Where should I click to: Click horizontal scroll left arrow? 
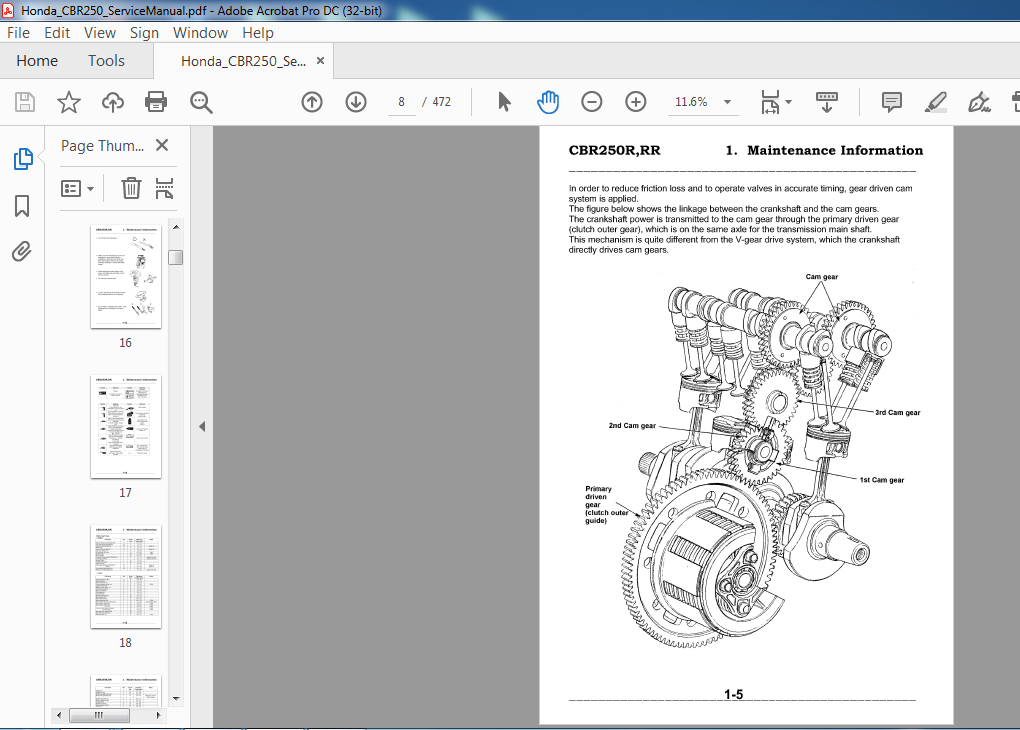point(59,716)
